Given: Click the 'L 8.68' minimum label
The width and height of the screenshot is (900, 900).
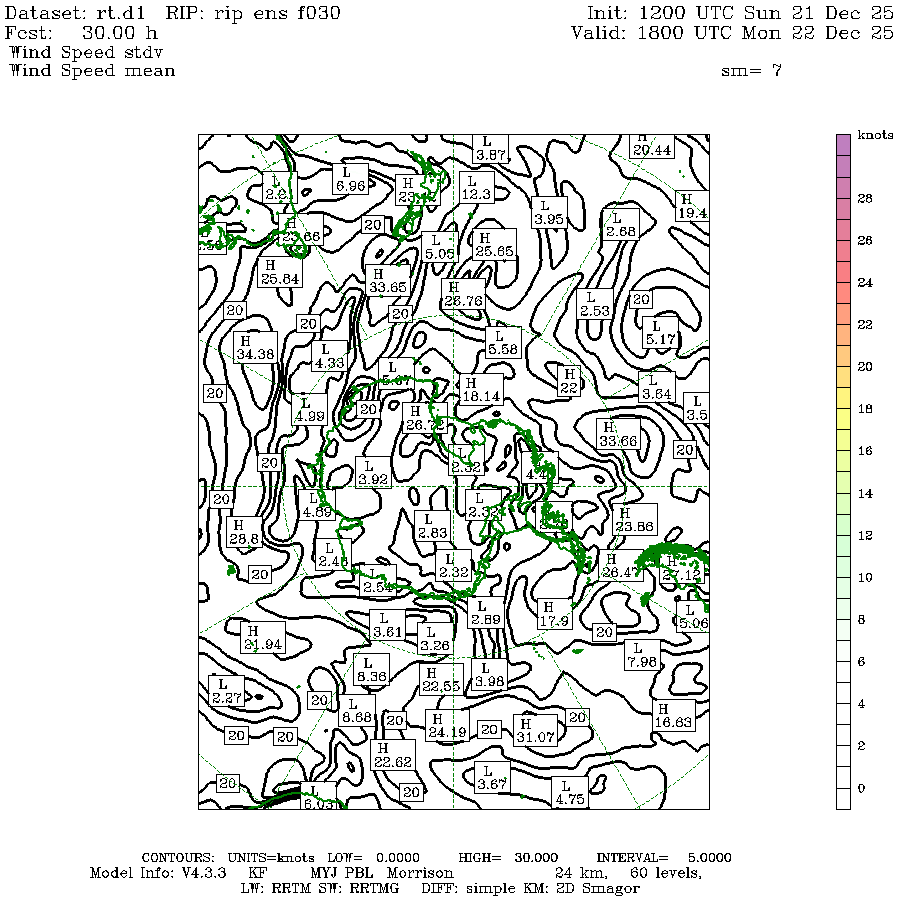Looking at the screenshot, I should coord(357,710).
